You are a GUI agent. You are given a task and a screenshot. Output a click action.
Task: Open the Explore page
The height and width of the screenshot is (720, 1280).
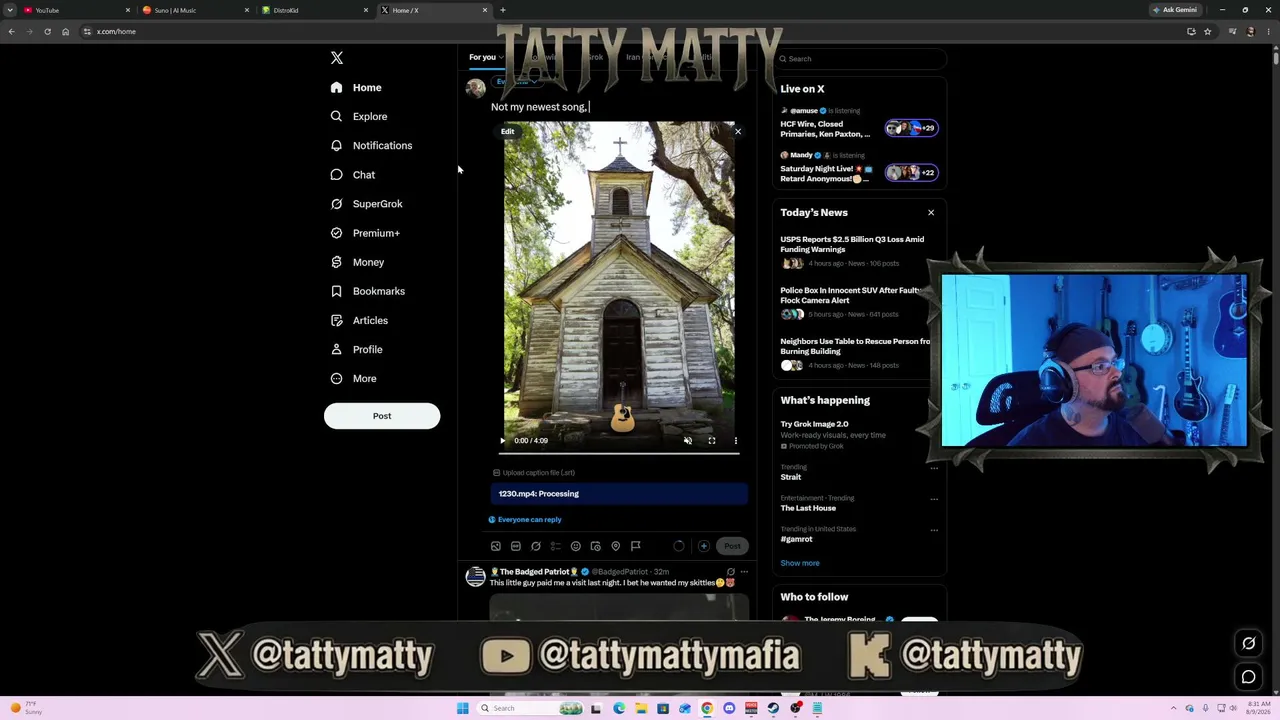pos(359,117)
